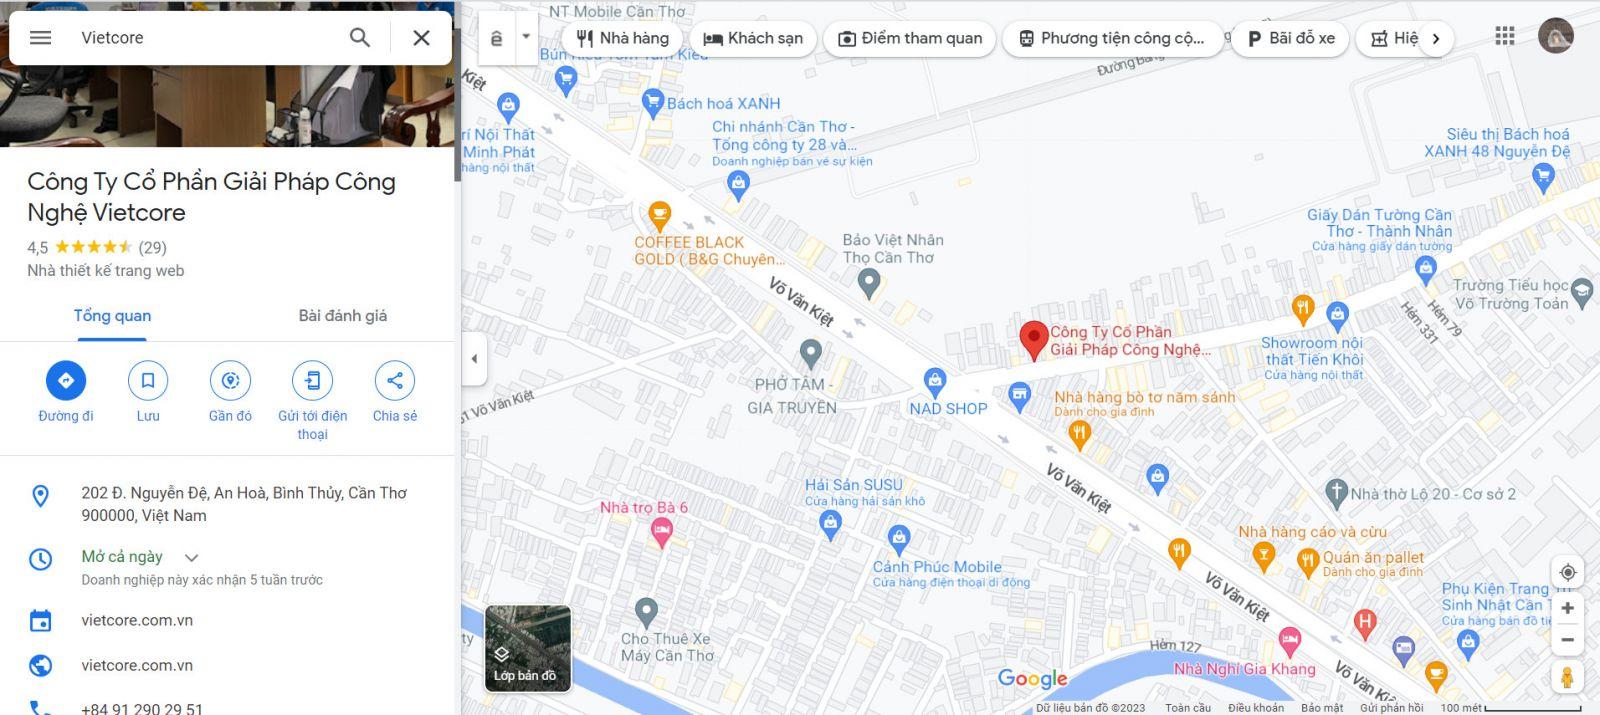The height and width of the screenshot is (715, 1600).
Task: Zoom in the map with plus
Action: tap(1567, 608)
